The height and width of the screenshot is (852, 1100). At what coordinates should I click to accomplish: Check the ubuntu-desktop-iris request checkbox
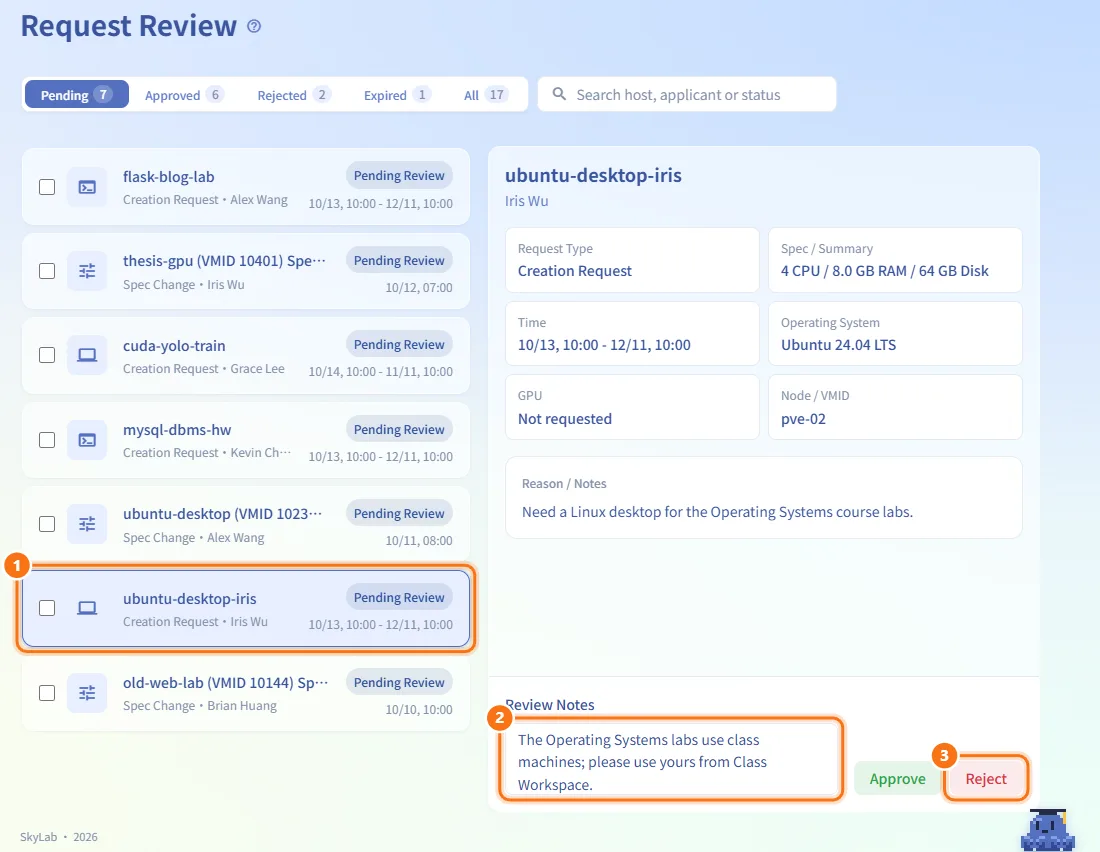point(47,608)
